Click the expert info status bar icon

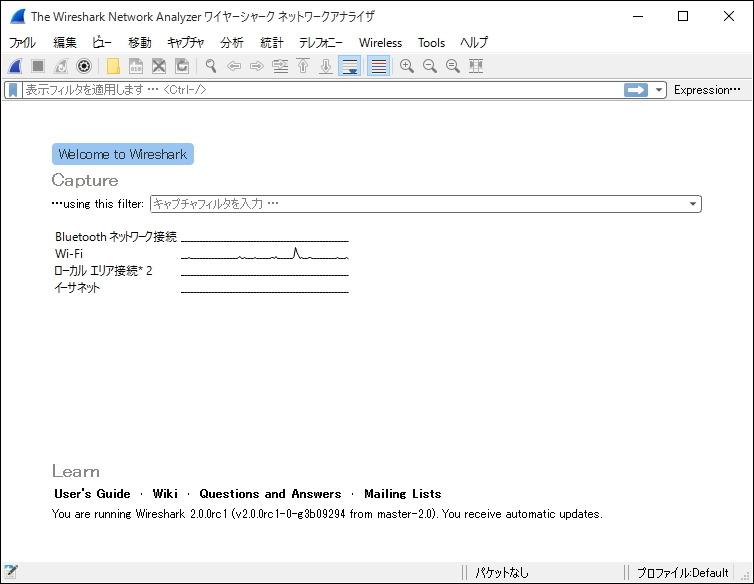point(11,572)
